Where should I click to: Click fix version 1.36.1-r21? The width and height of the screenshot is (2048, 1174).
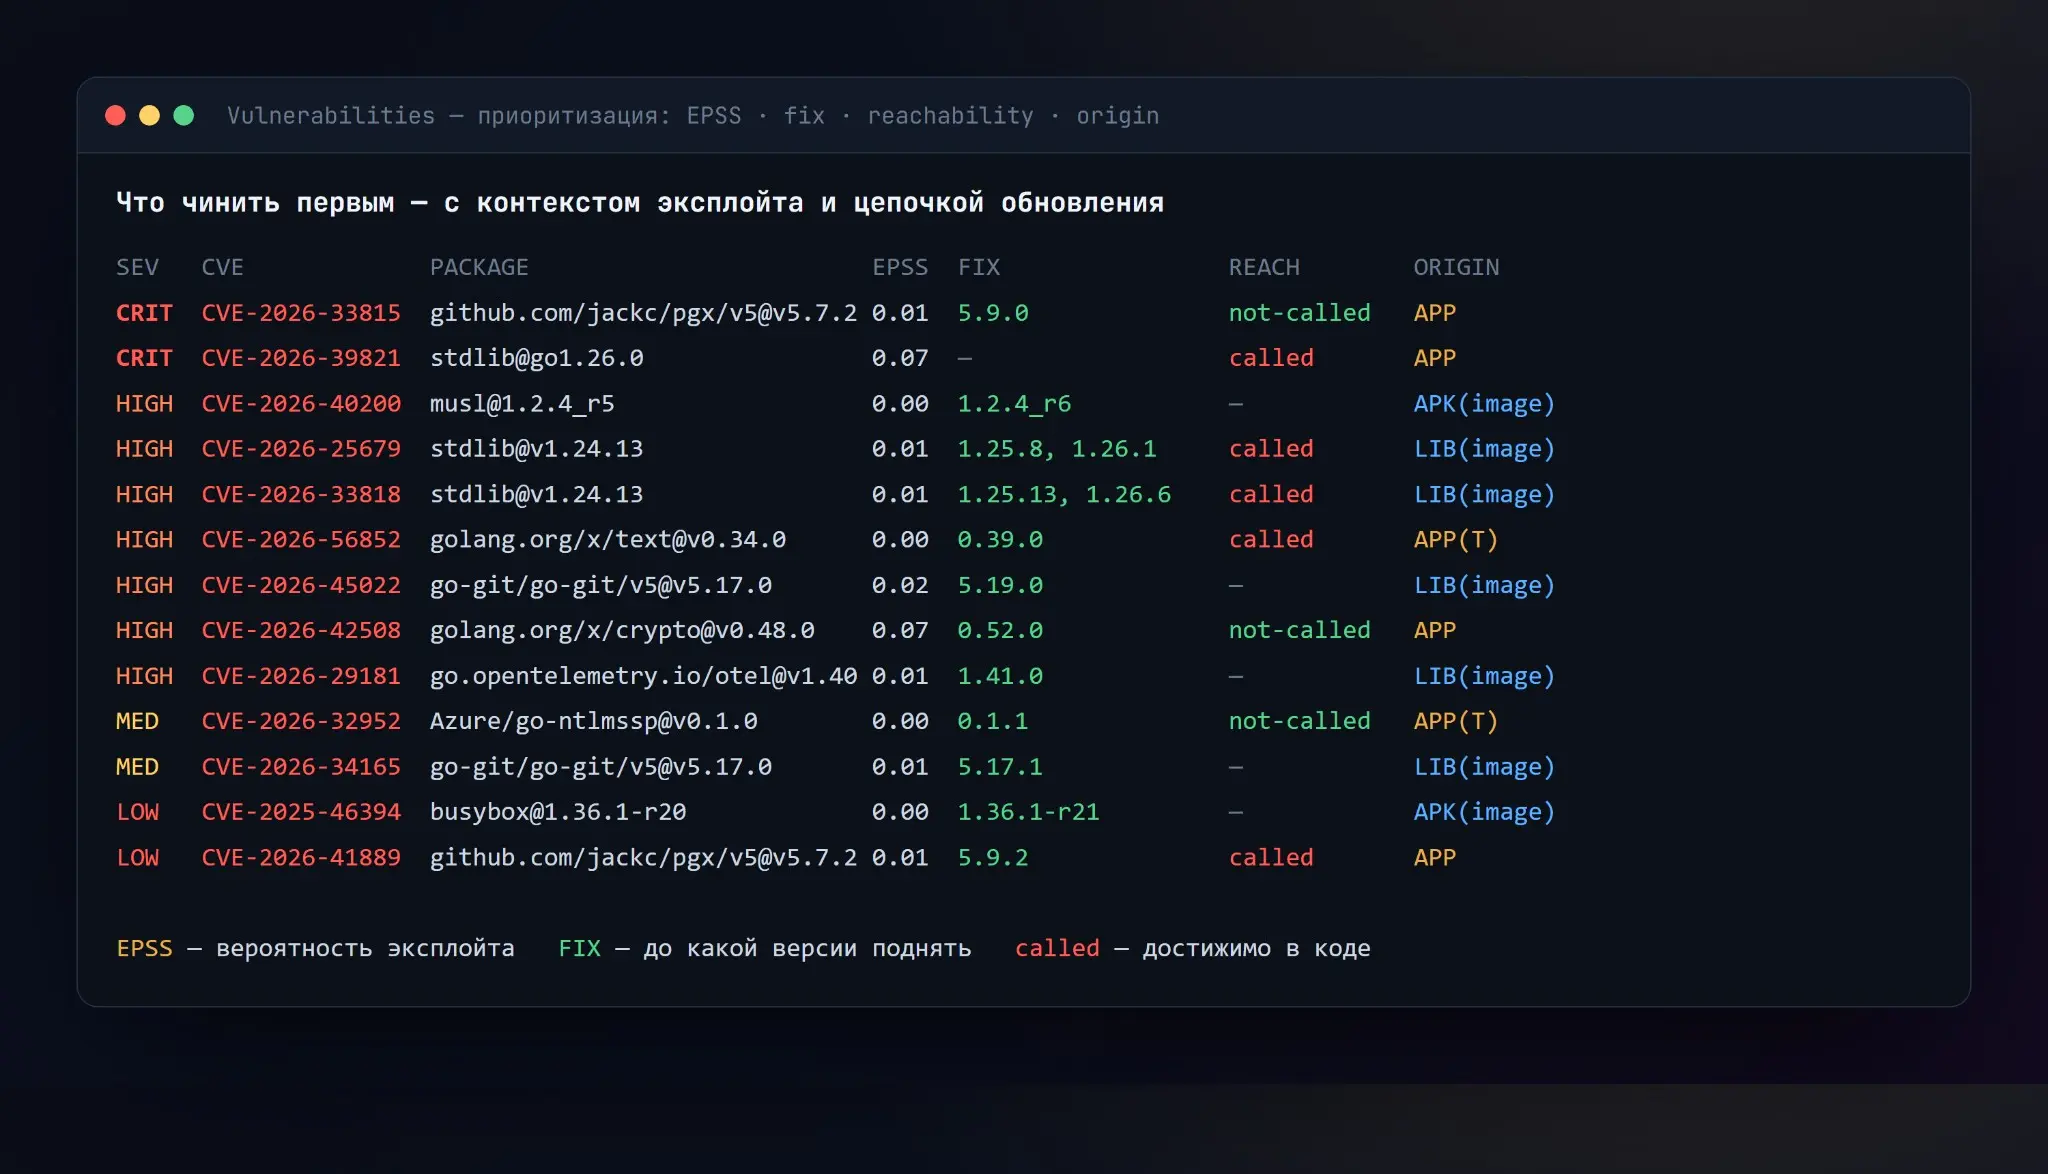[x=1029, y=812]
